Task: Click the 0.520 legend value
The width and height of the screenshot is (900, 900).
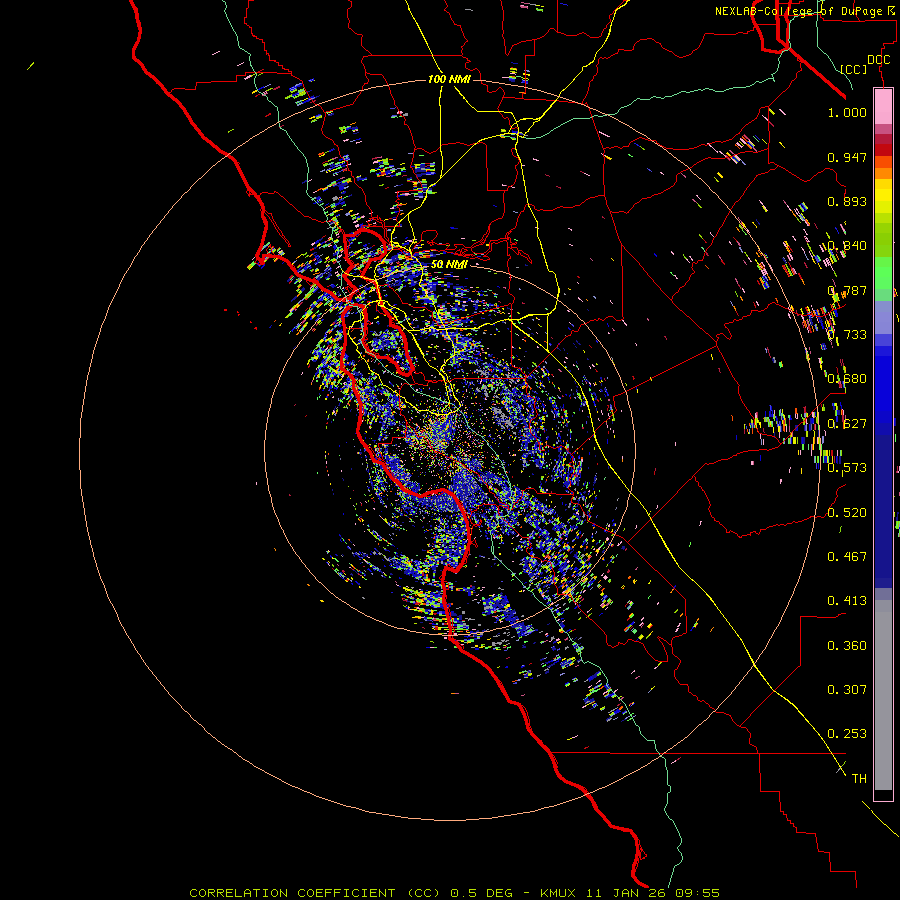Action: click(x=847, y=513)
